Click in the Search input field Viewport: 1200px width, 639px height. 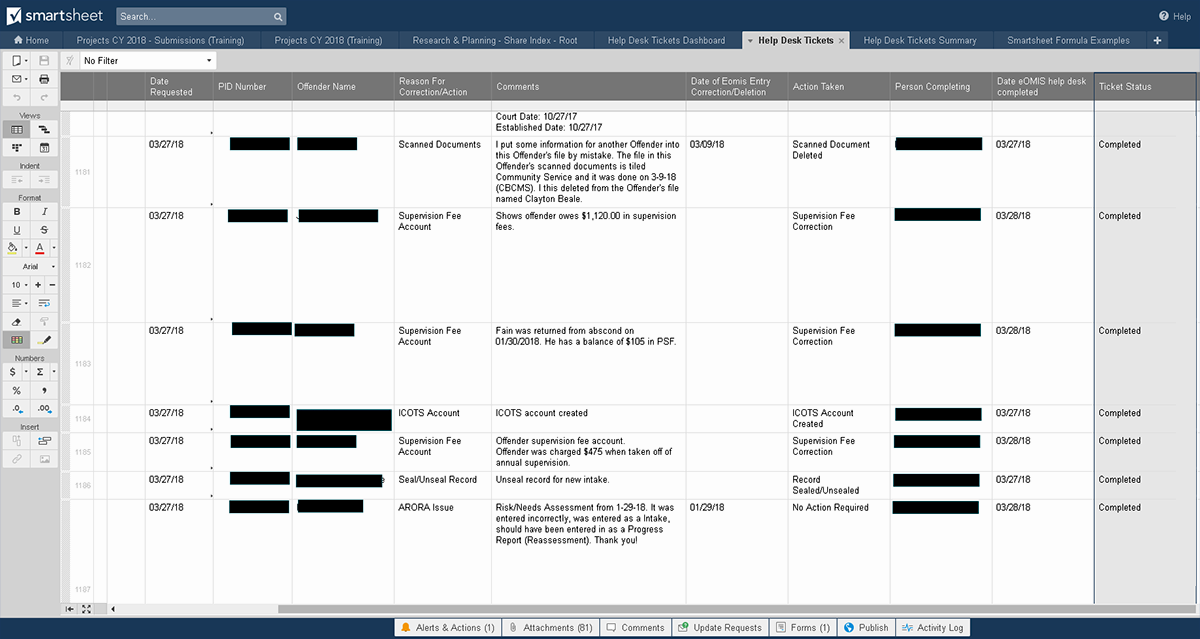tap(194, 17)
